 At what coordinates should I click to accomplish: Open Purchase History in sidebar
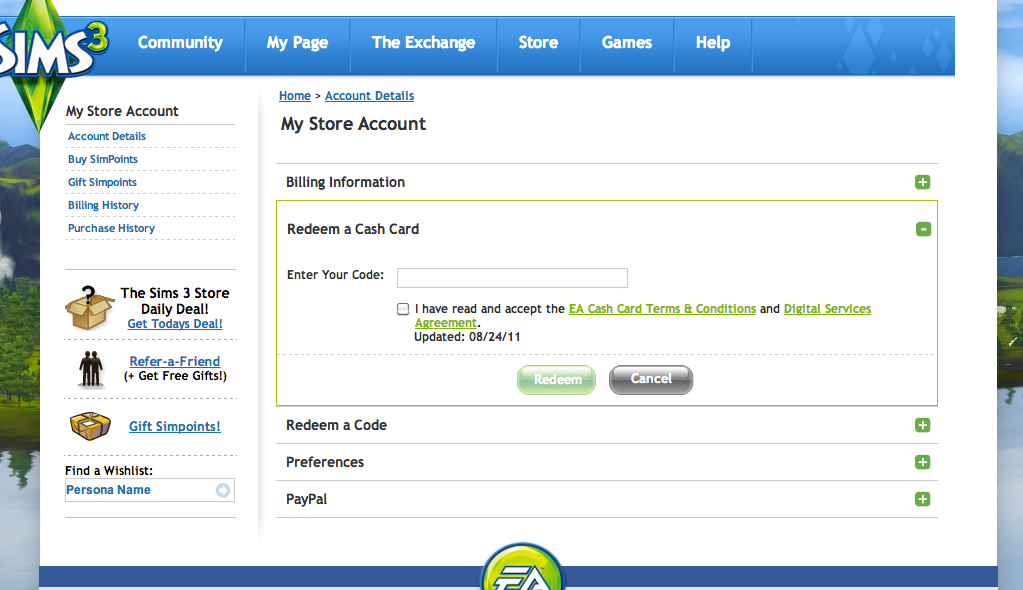click(x=112, y=228)
